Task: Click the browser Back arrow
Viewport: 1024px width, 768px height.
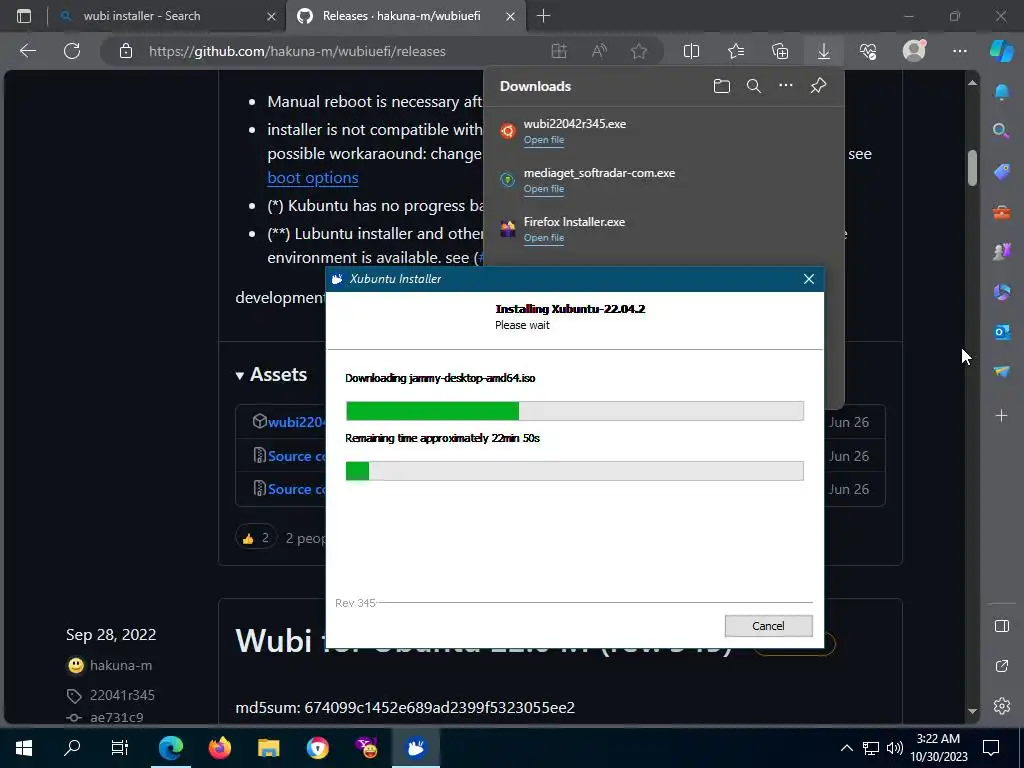Action: point(28,51)
